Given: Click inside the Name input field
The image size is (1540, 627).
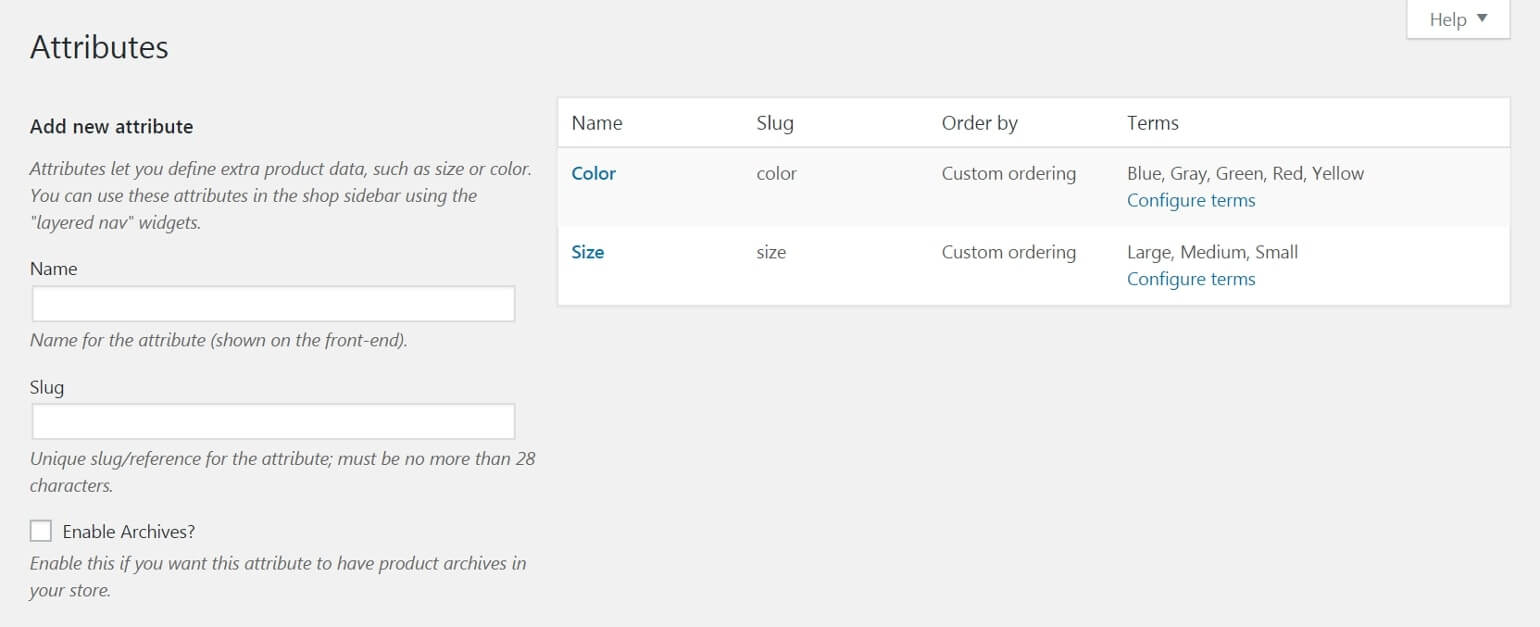Looking at the screenshot, I should point(272,303).
